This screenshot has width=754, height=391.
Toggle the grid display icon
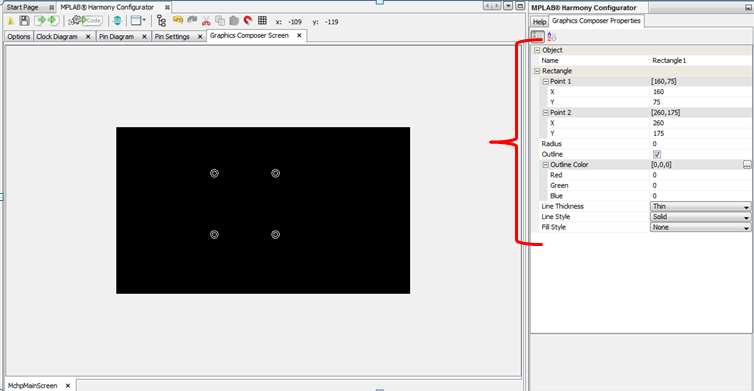click(262, 20)
